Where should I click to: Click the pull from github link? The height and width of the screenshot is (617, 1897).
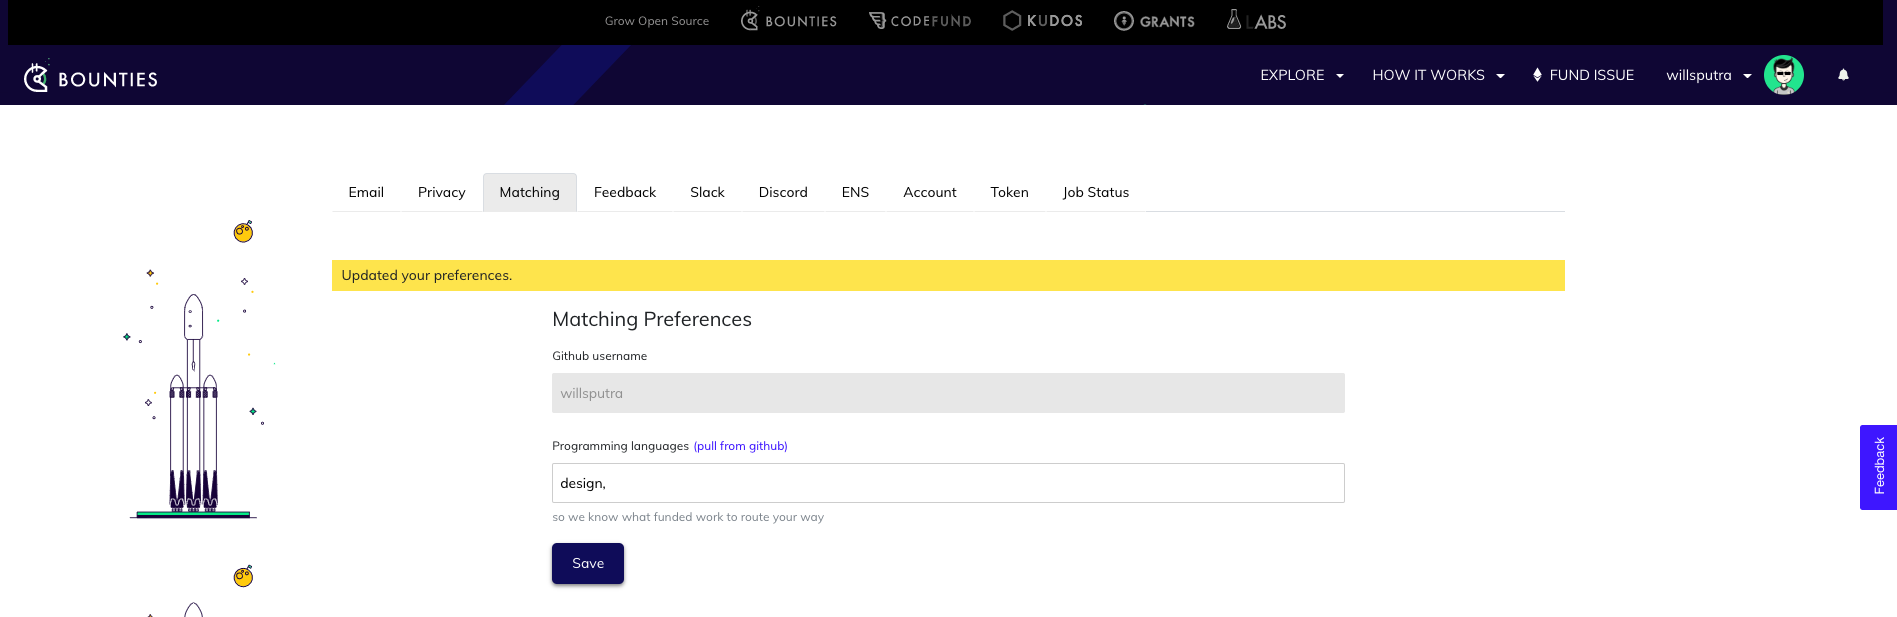(x=741, y=446)
